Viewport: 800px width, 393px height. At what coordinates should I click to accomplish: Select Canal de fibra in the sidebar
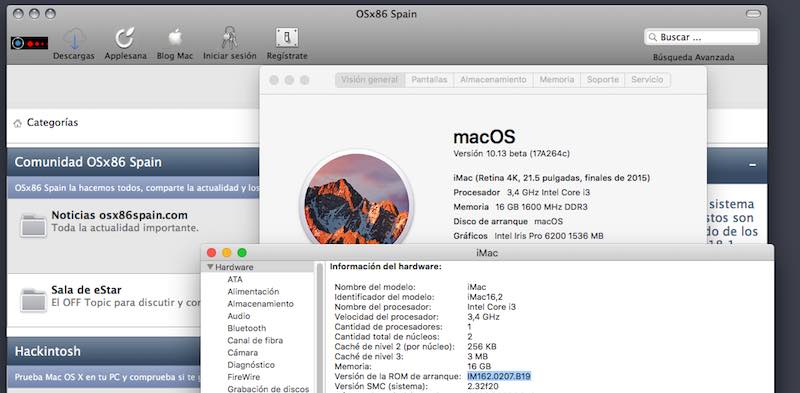tap(255, 341)
